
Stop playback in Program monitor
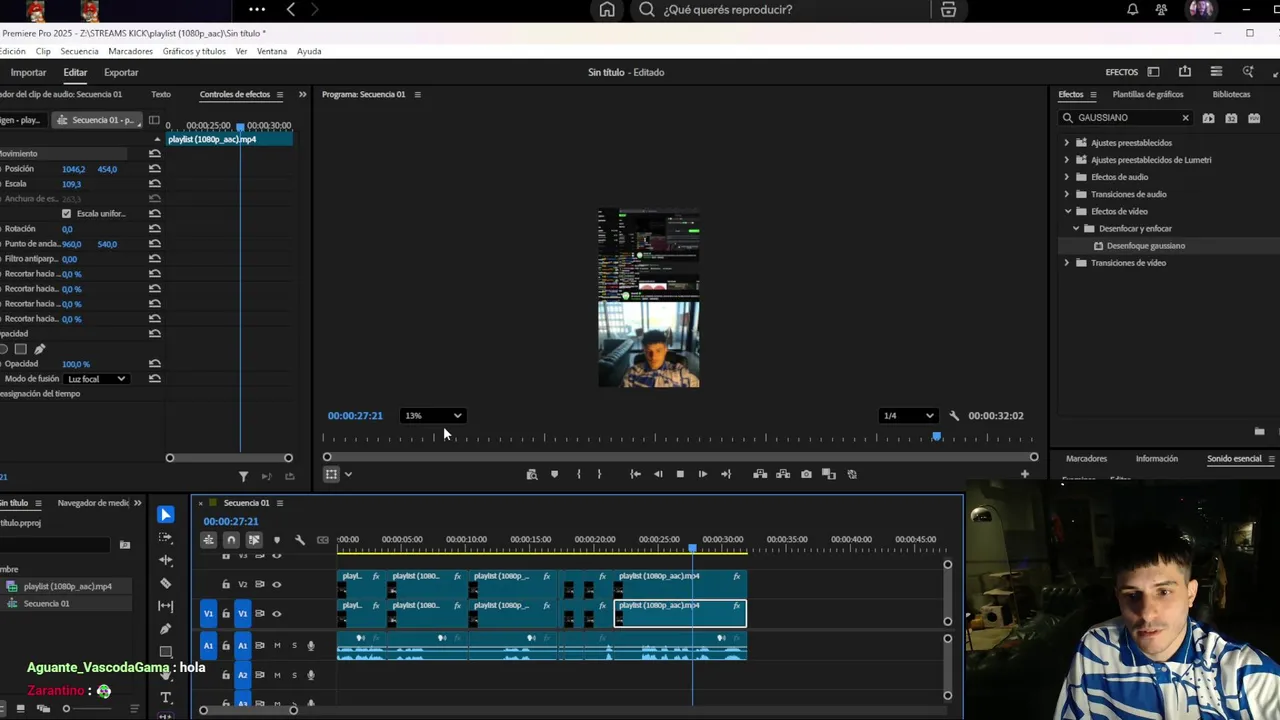click(680, 474)
